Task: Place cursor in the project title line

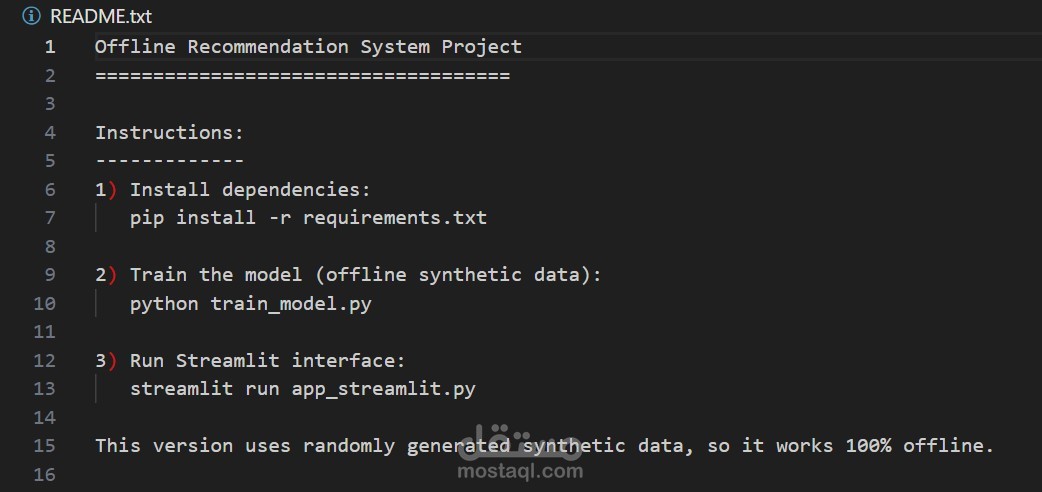Action: (x=308, y=47)
